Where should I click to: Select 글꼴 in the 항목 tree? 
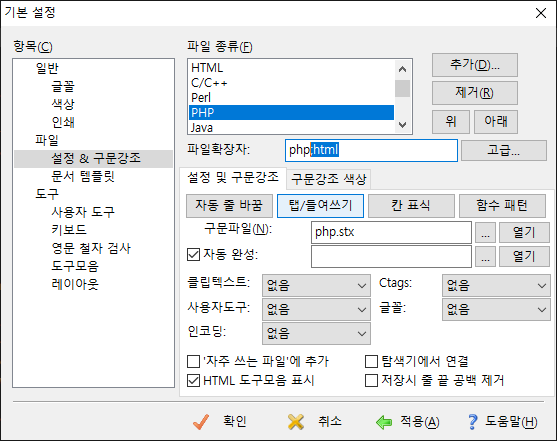63,86
